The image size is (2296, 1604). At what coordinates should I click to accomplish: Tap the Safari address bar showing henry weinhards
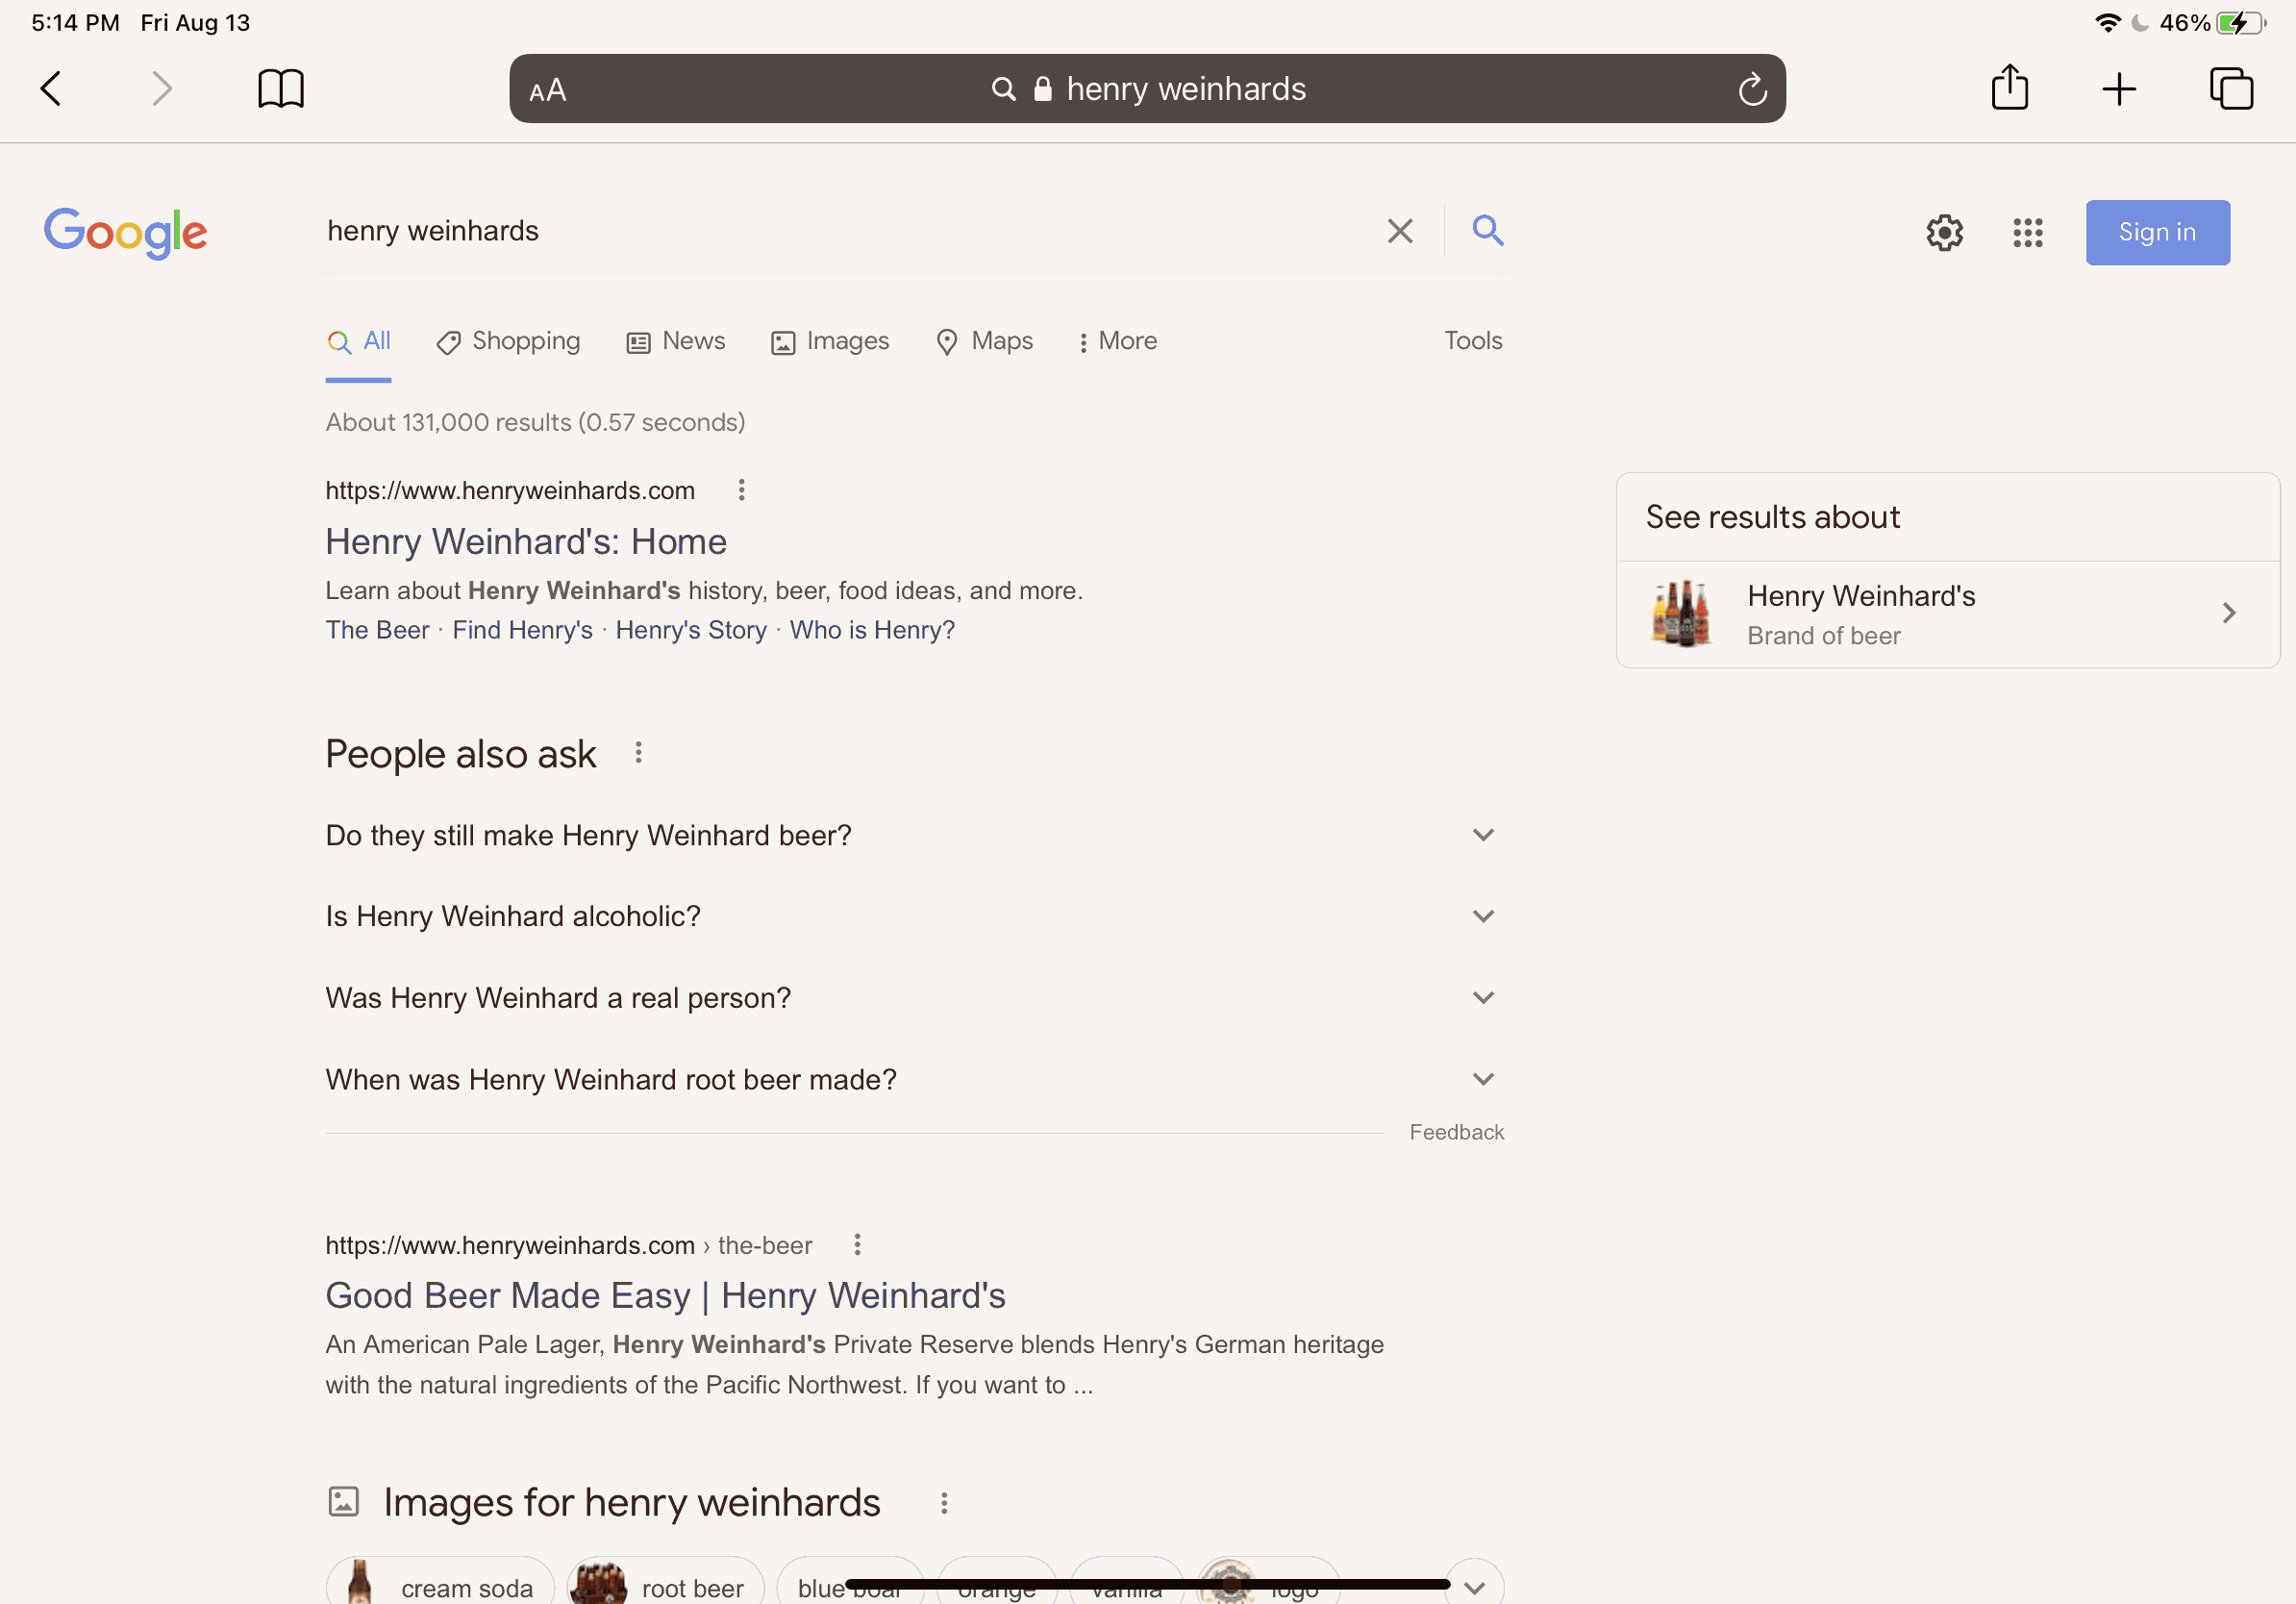[x=1147, y=89]
